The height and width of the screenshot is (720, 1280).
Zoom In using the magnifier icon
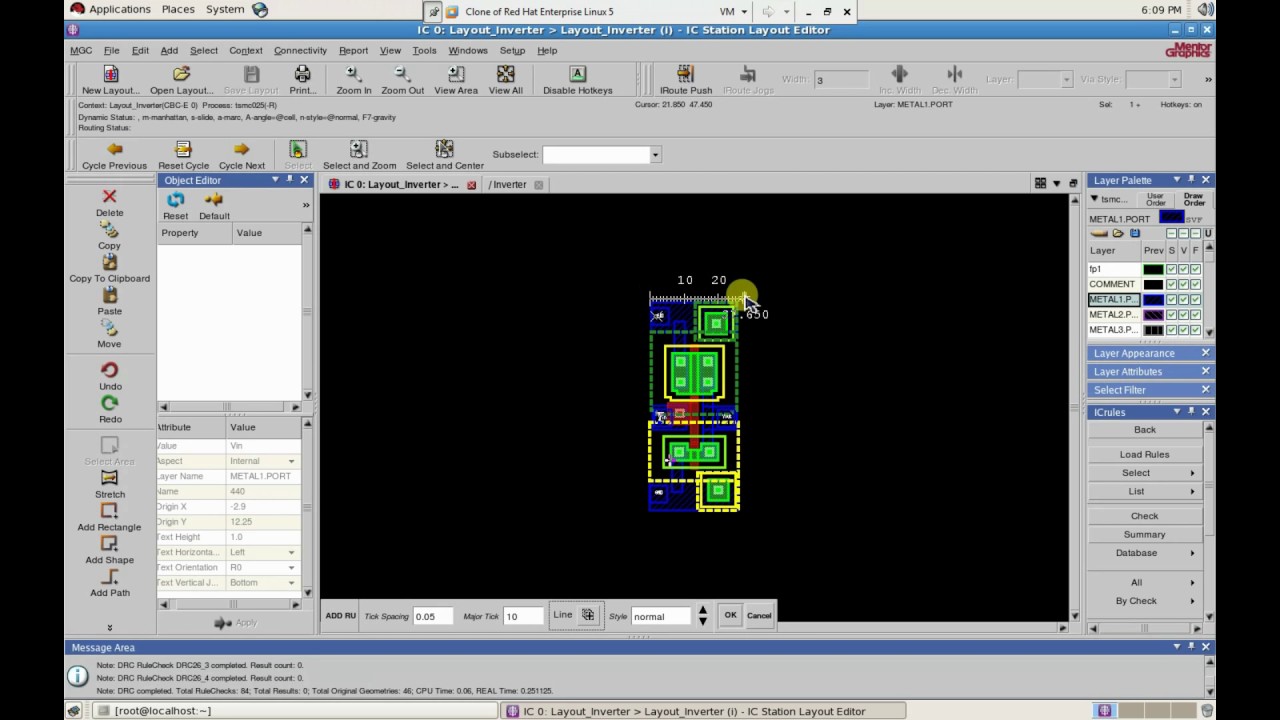tap(353, 74)
